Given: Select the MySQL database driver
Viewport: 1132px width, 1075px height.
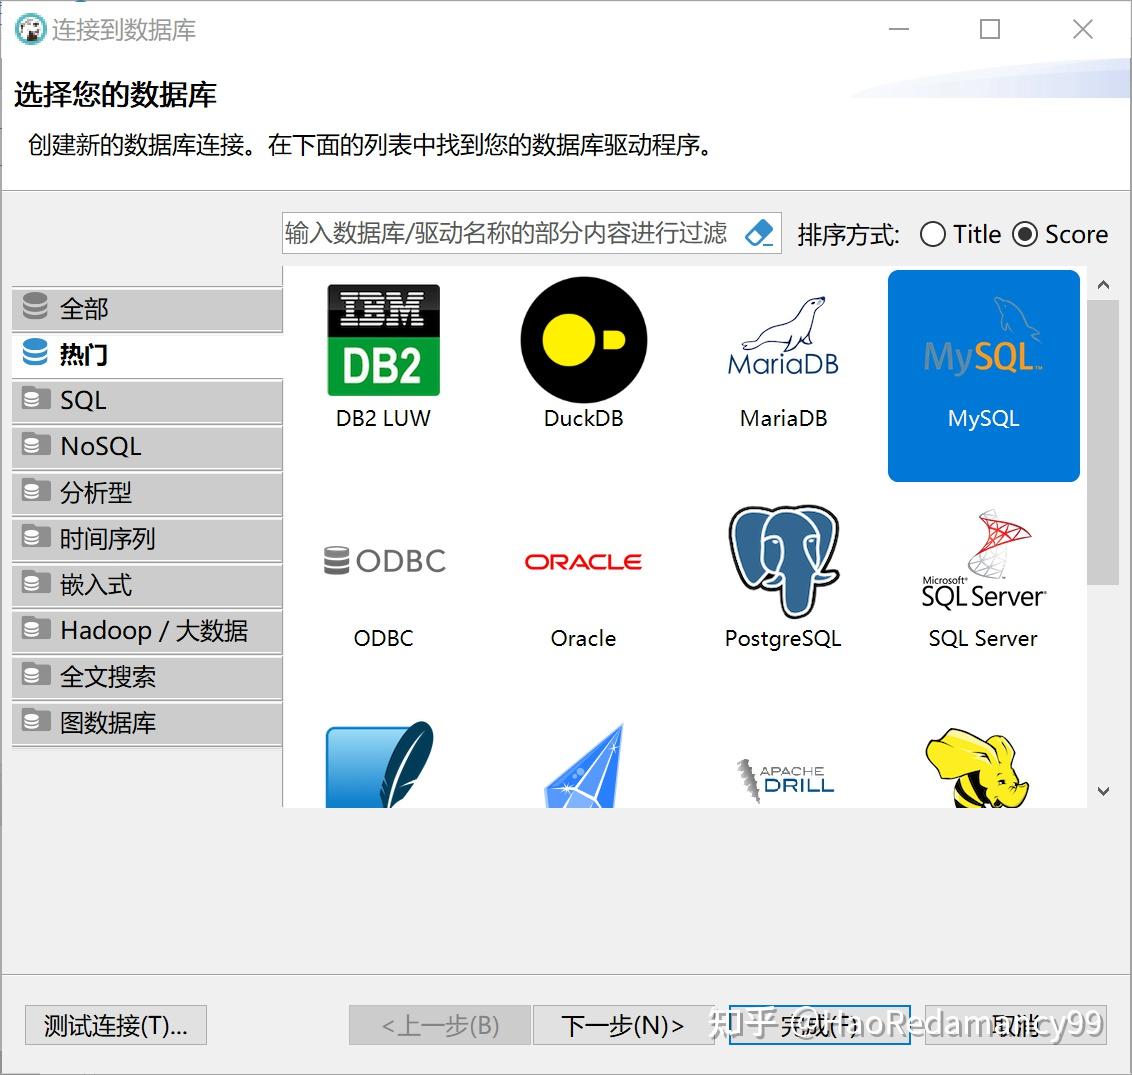Looking at the screenshot, I should [982, 375].
